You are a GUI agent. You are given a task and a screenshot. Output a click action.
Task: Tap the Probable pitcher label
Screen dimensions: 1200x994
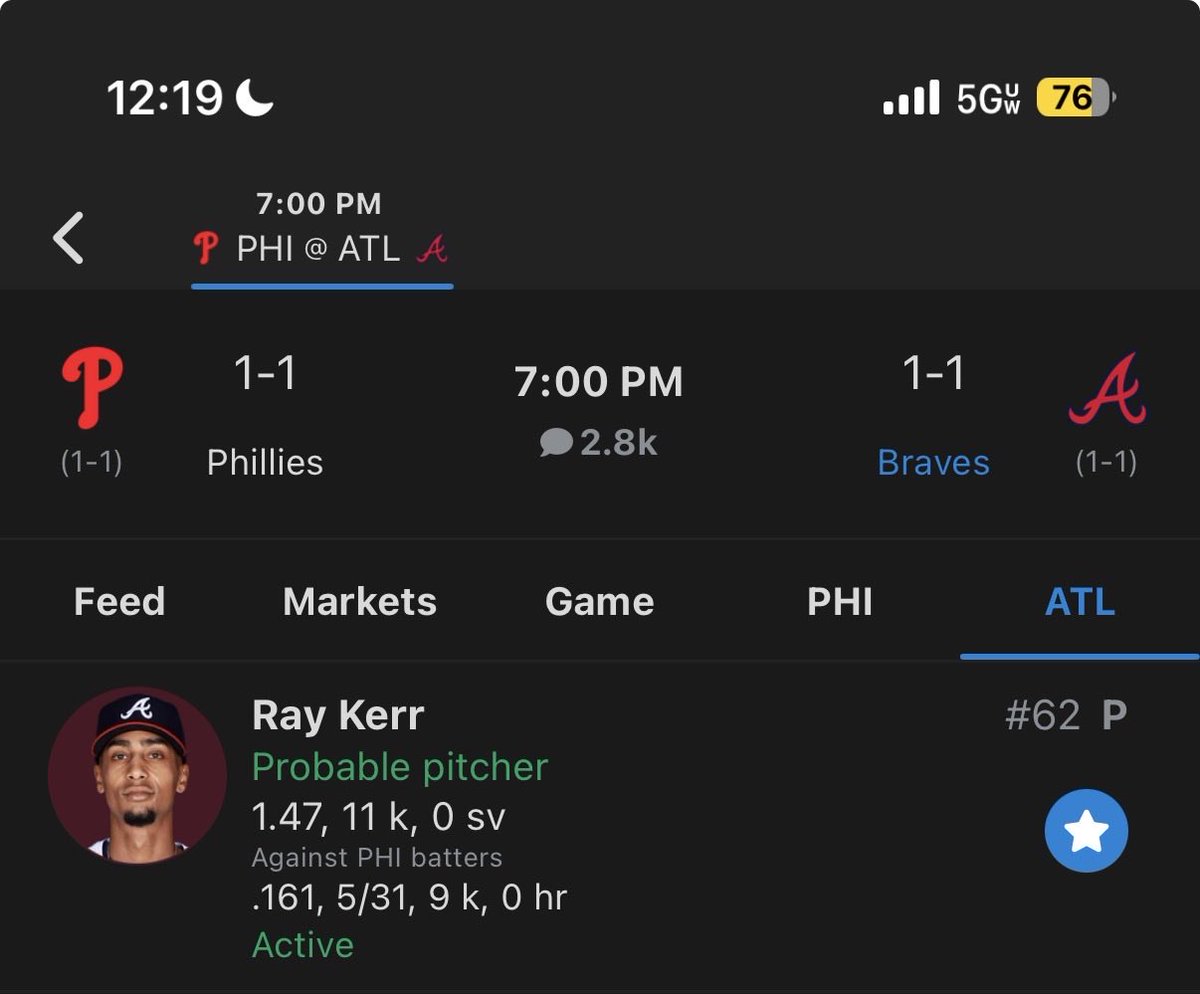tap(400, 767)
